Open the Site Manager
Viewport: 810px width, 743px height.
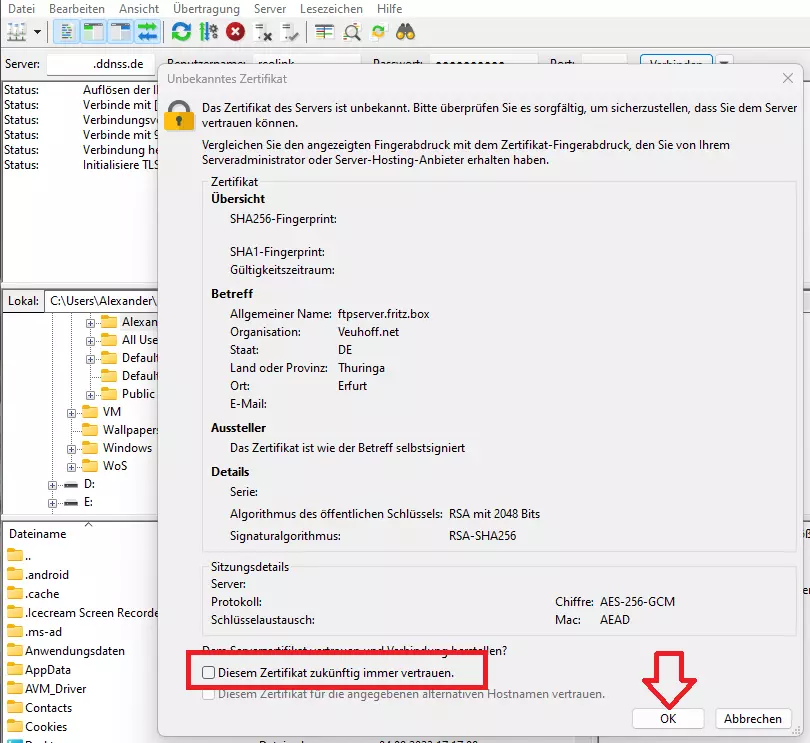(14, 31)
